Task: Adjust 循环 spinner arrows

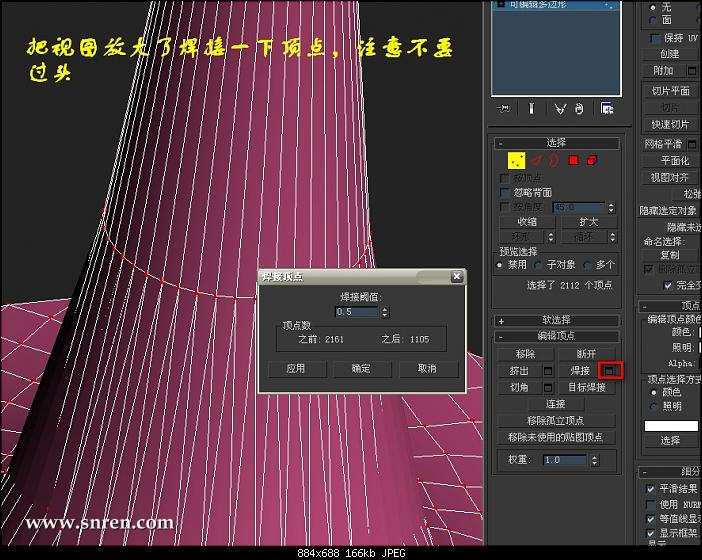Action: [x=612, y=236]
